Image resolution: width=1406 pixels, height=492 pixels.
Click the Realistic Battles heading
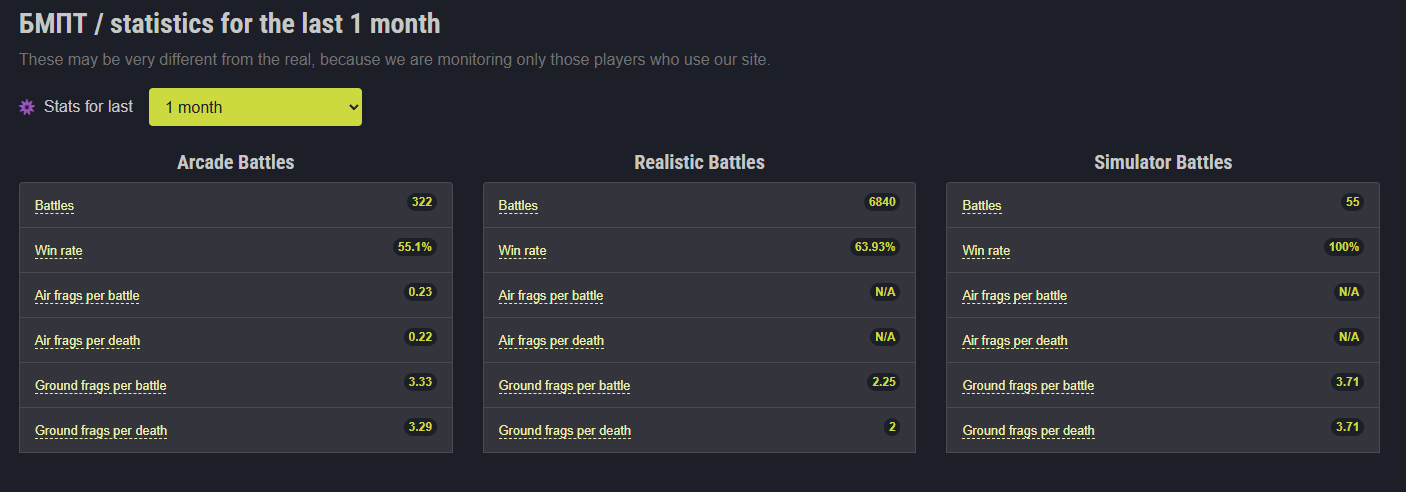pyautogui.click(x=699, y=162)
